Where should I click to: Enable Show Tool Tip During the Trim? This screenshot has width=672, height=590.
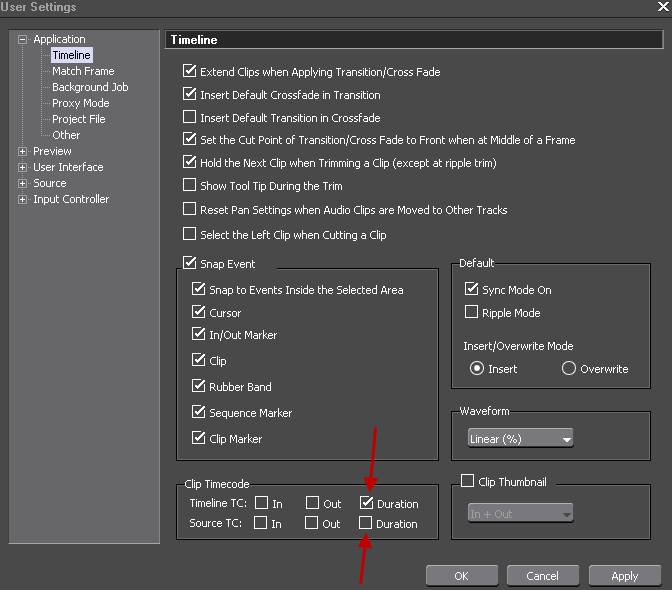pos(190,185)
